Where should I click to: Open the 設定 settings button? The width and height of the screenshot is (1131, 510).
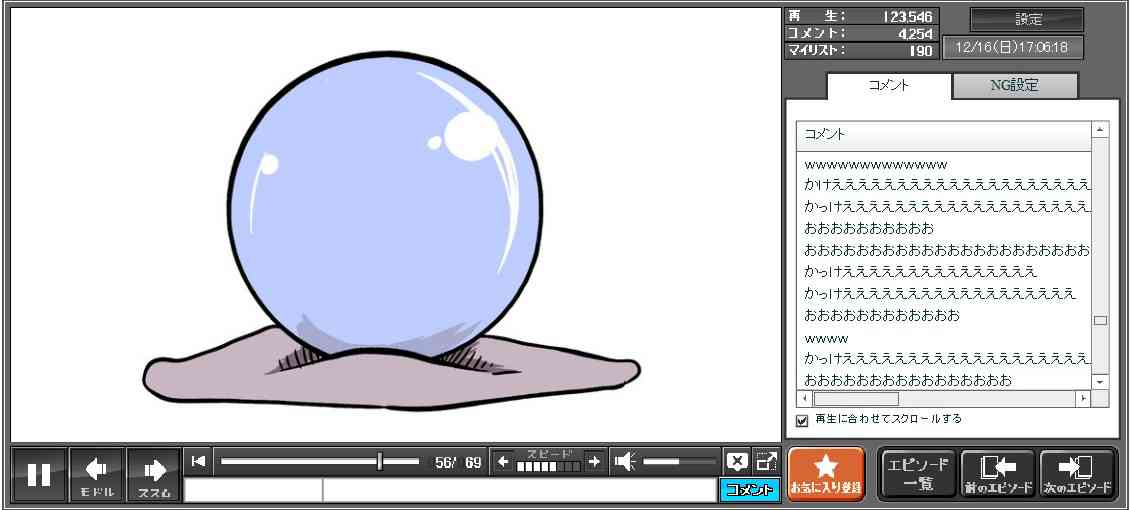point(1027,20)
